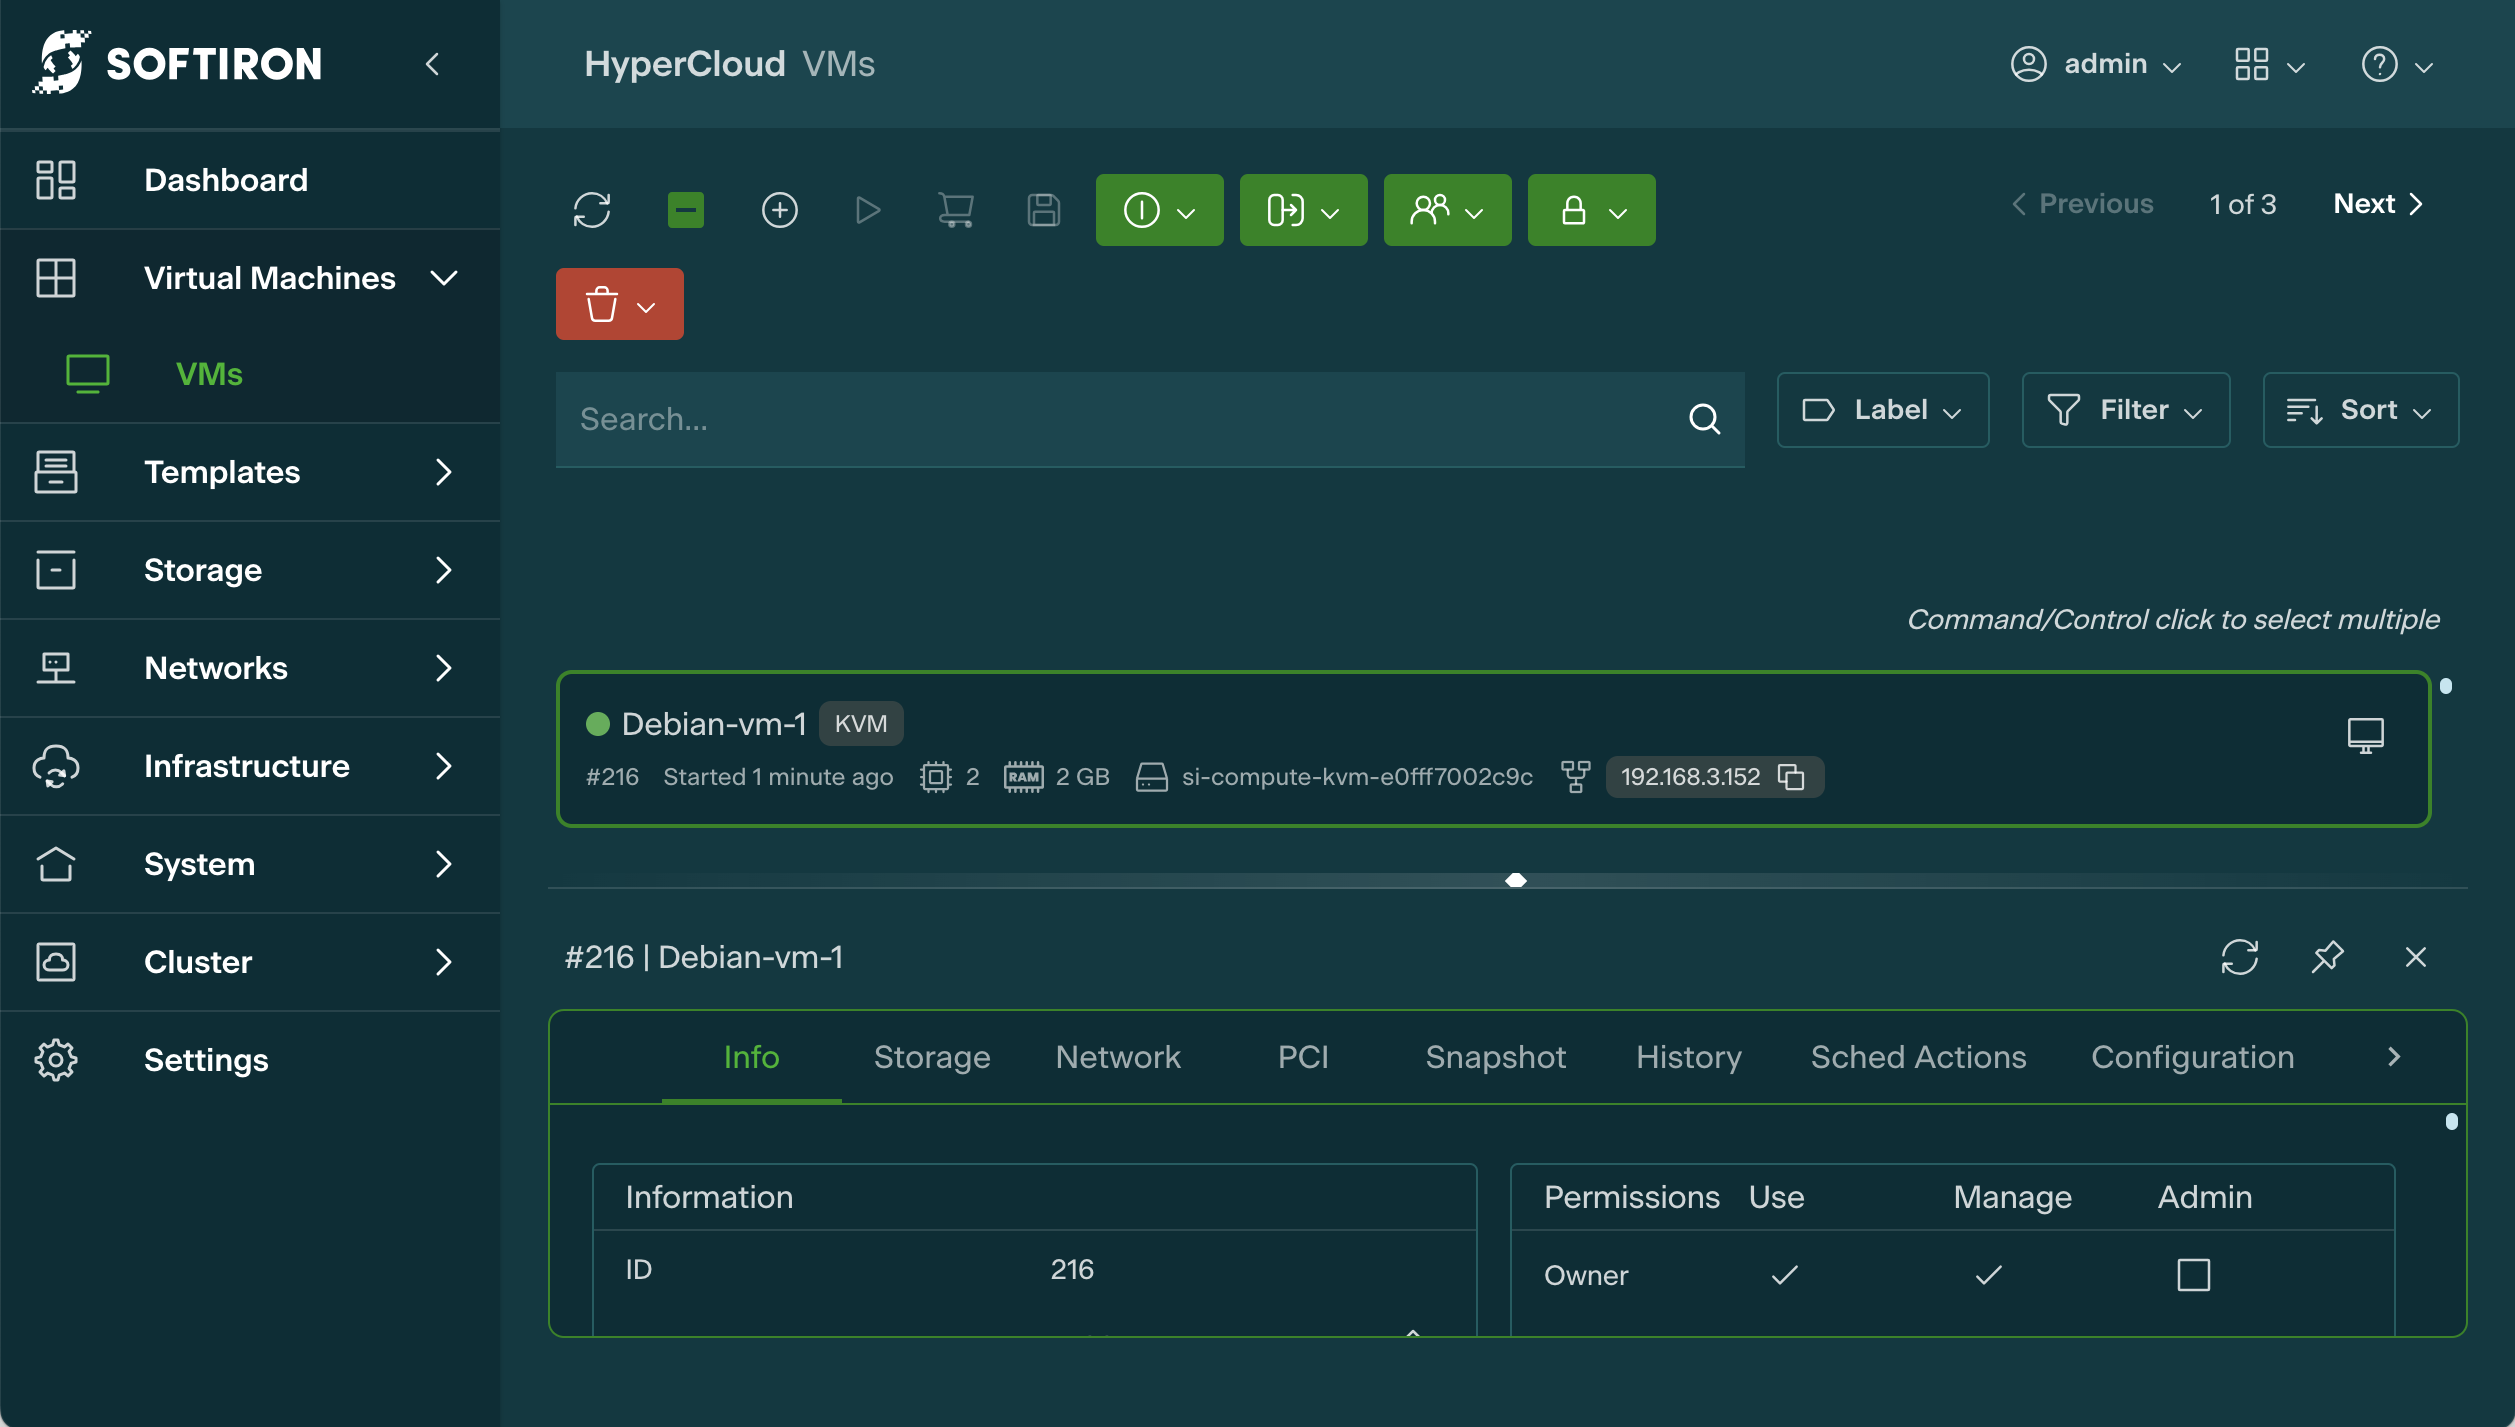Switch to the Snapshot tab

coord(1495,1057)
